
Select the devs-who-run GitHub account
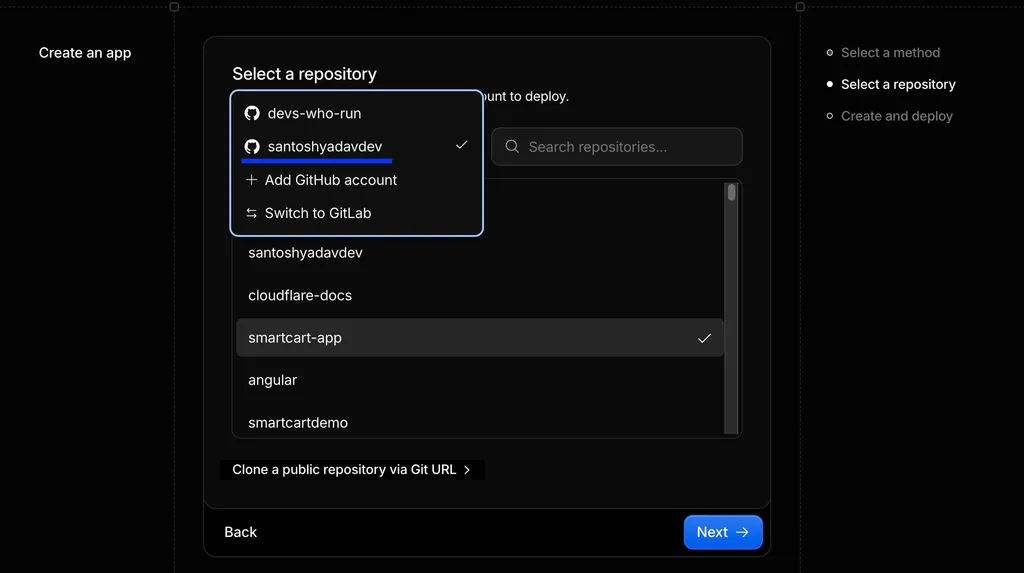[x=357, y=113]
